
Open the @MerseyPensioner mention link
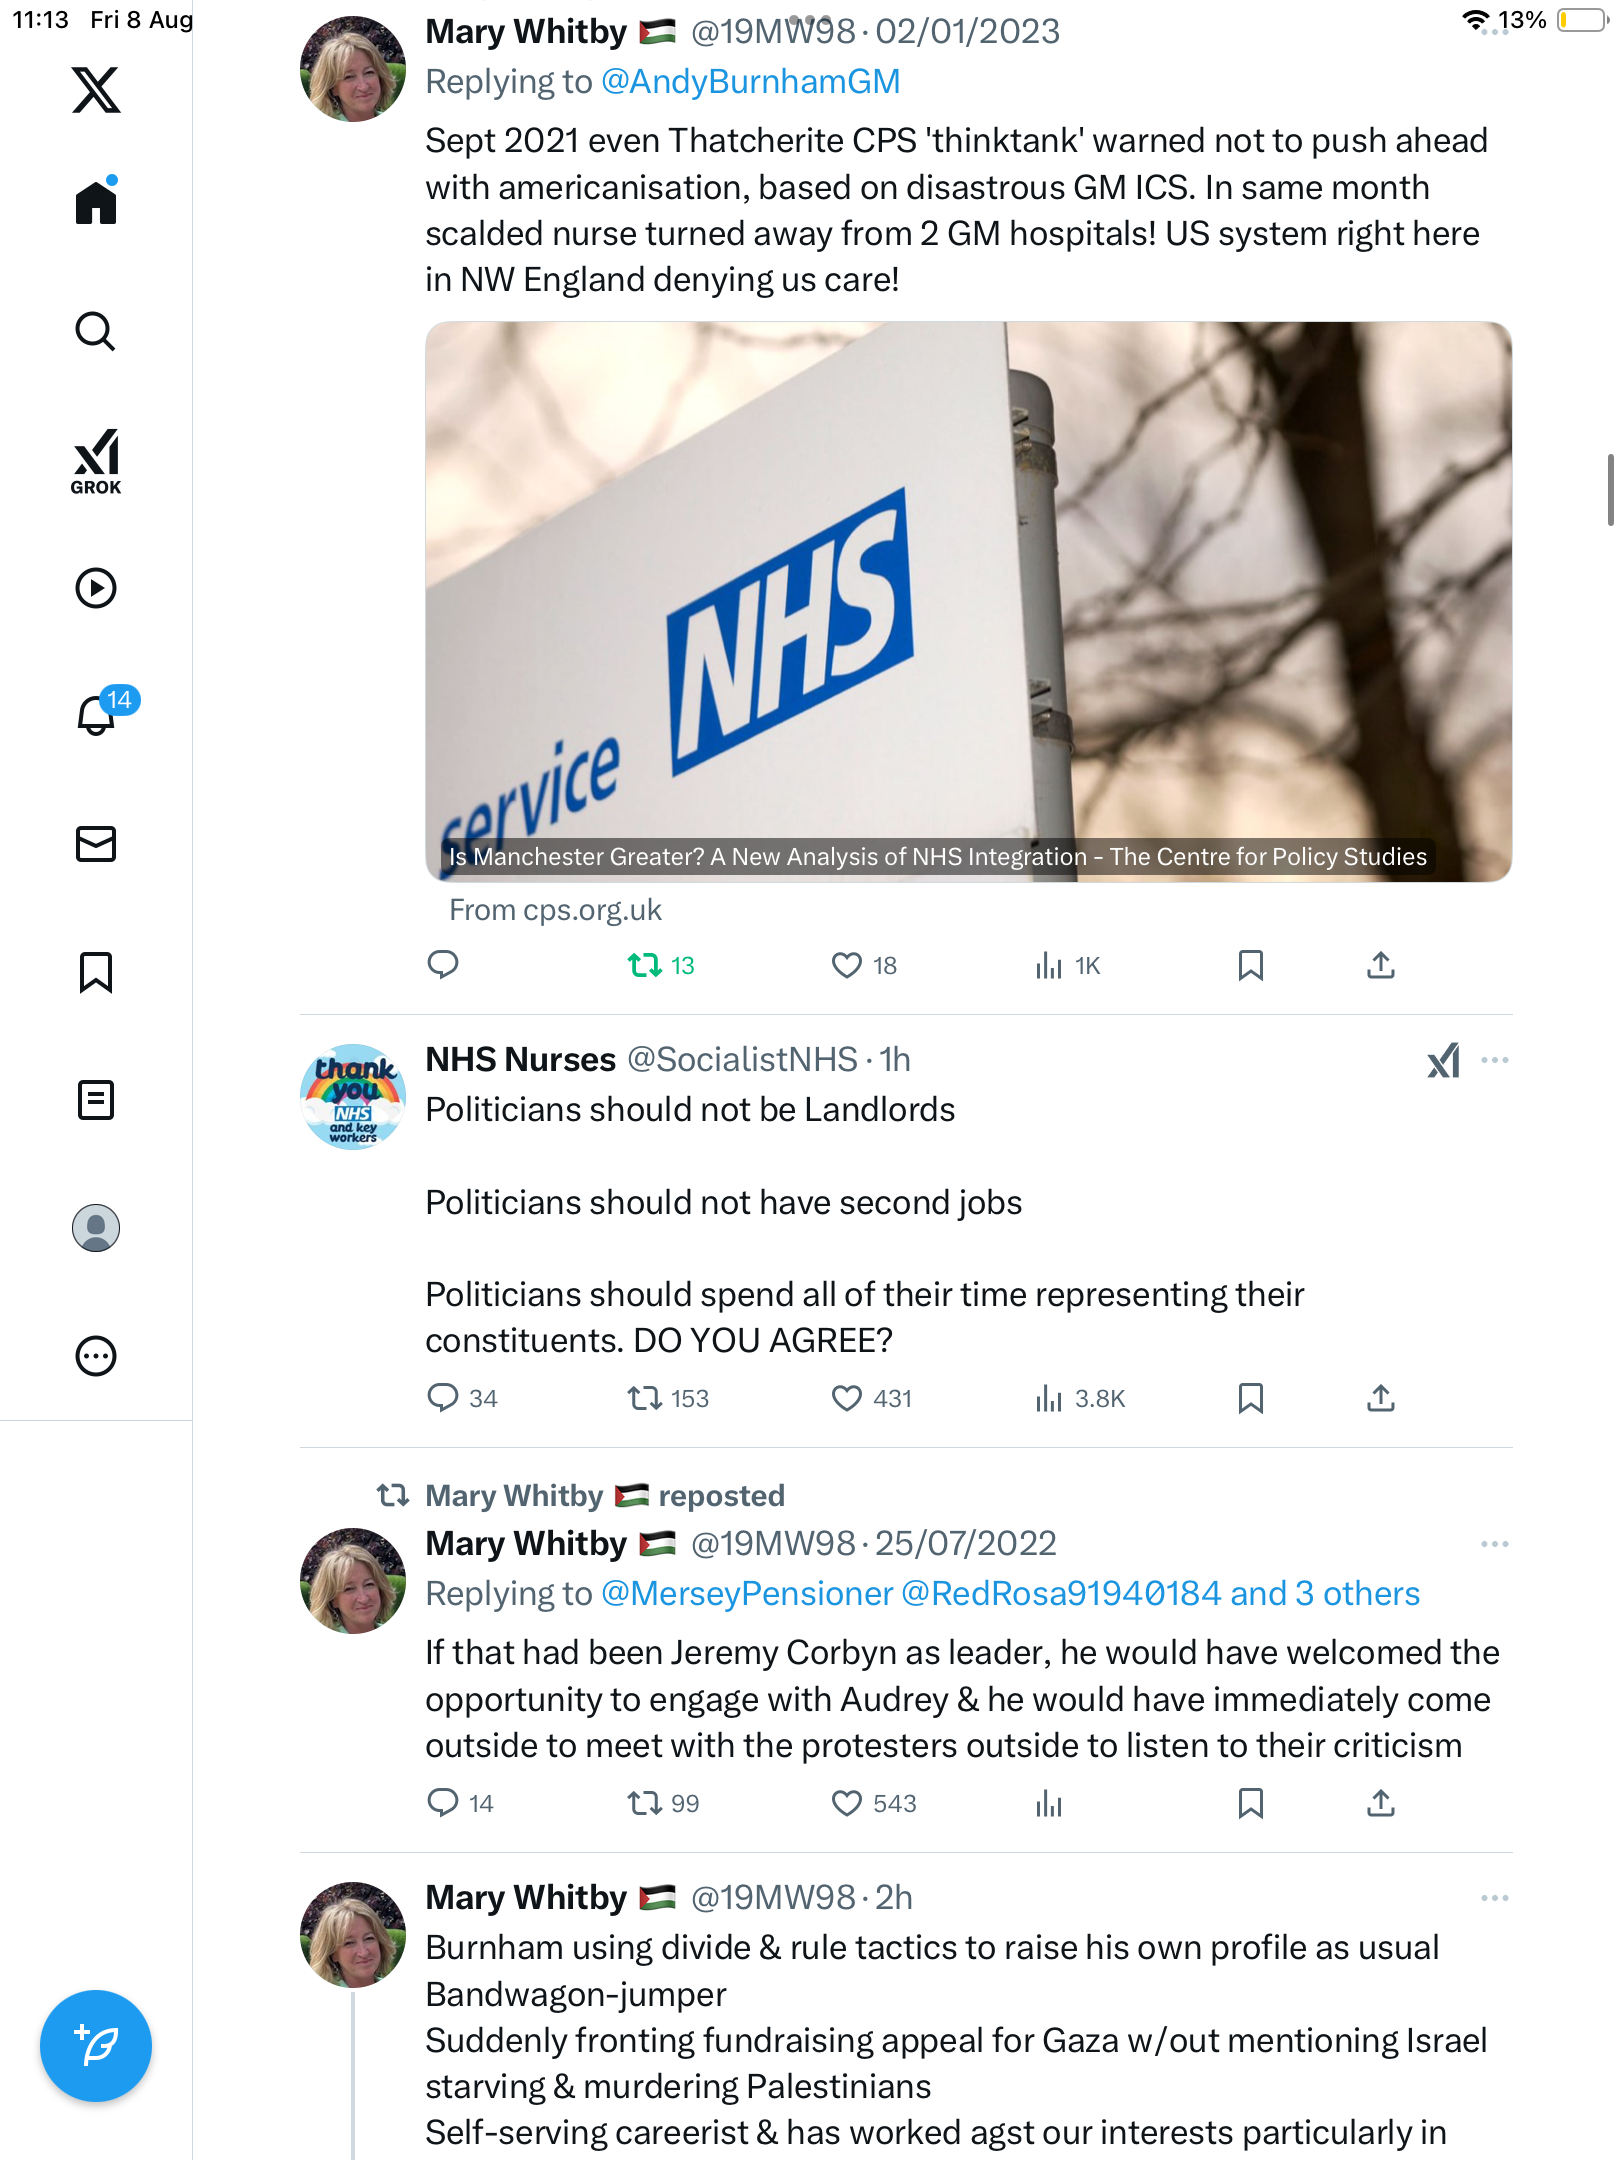click(x=746, y=1594)
